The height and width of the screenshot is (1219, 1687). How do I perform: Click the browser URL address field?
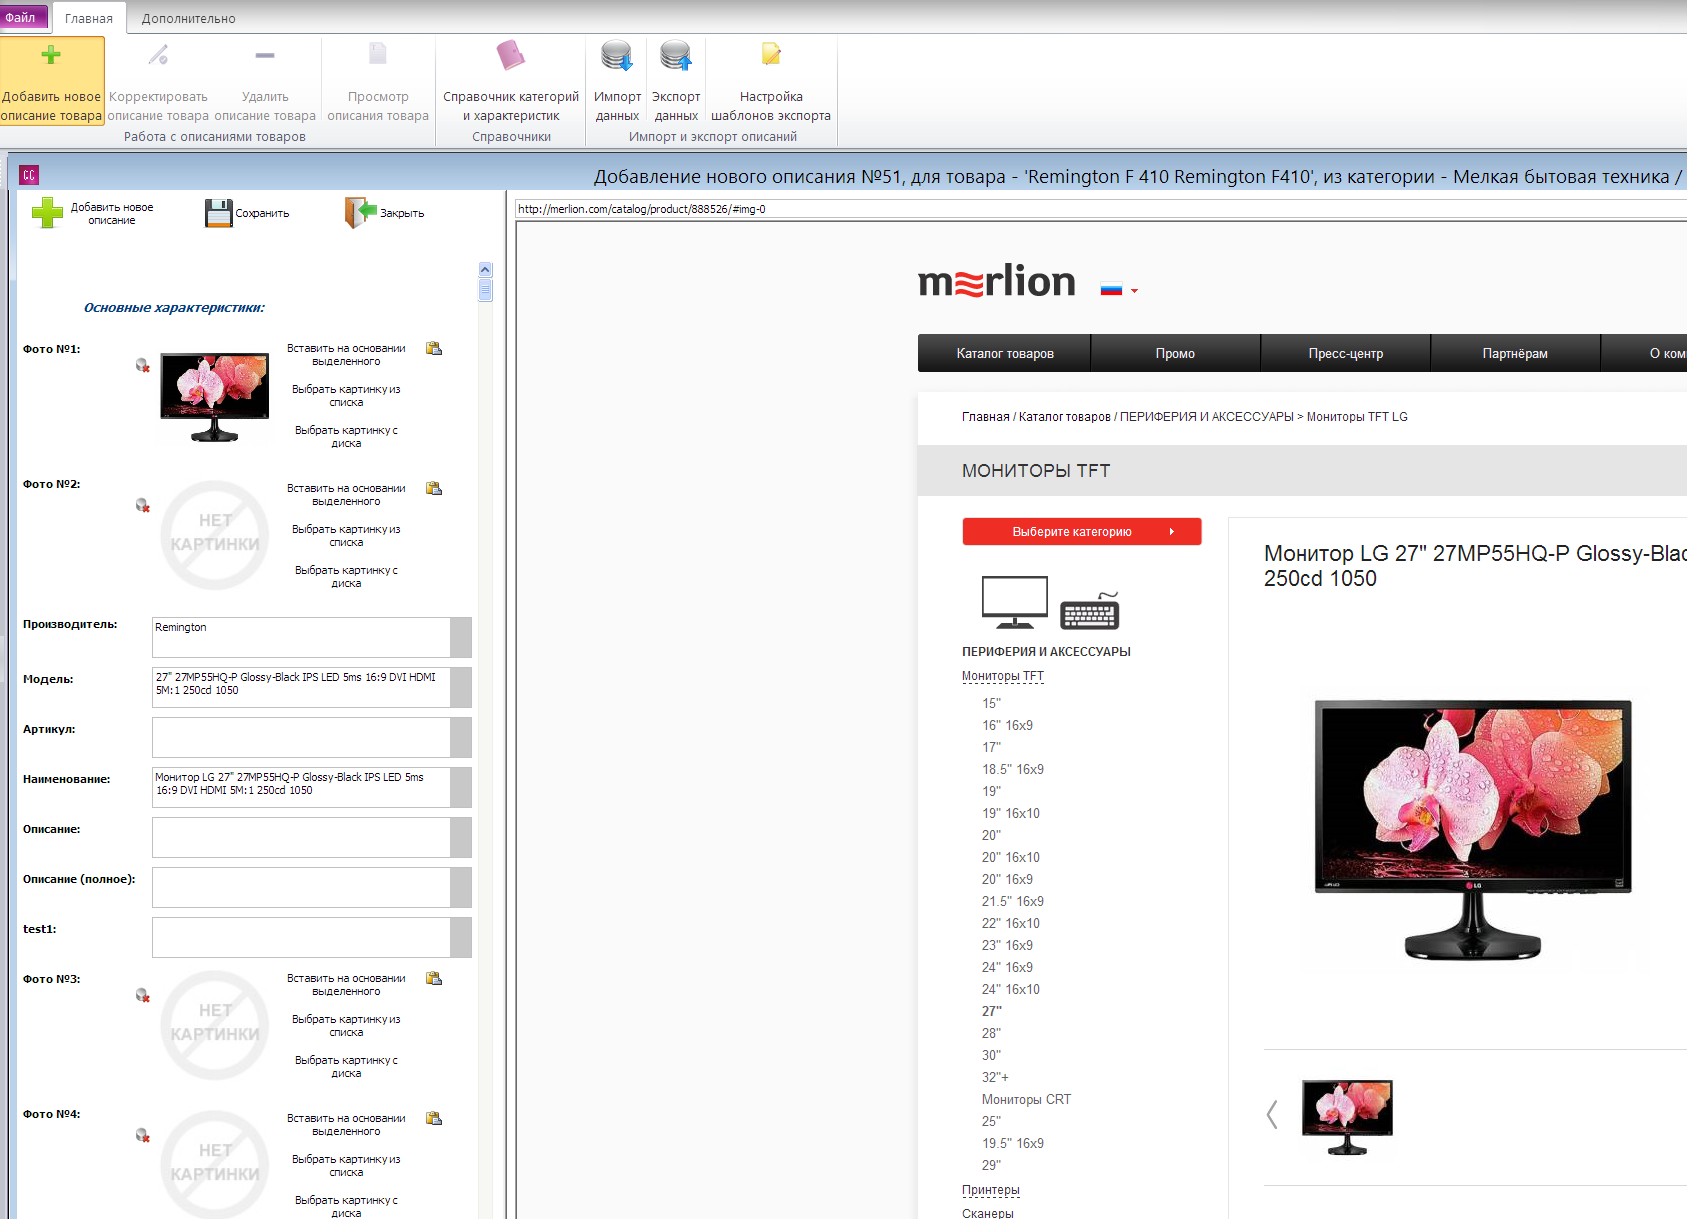[1100, 209]
